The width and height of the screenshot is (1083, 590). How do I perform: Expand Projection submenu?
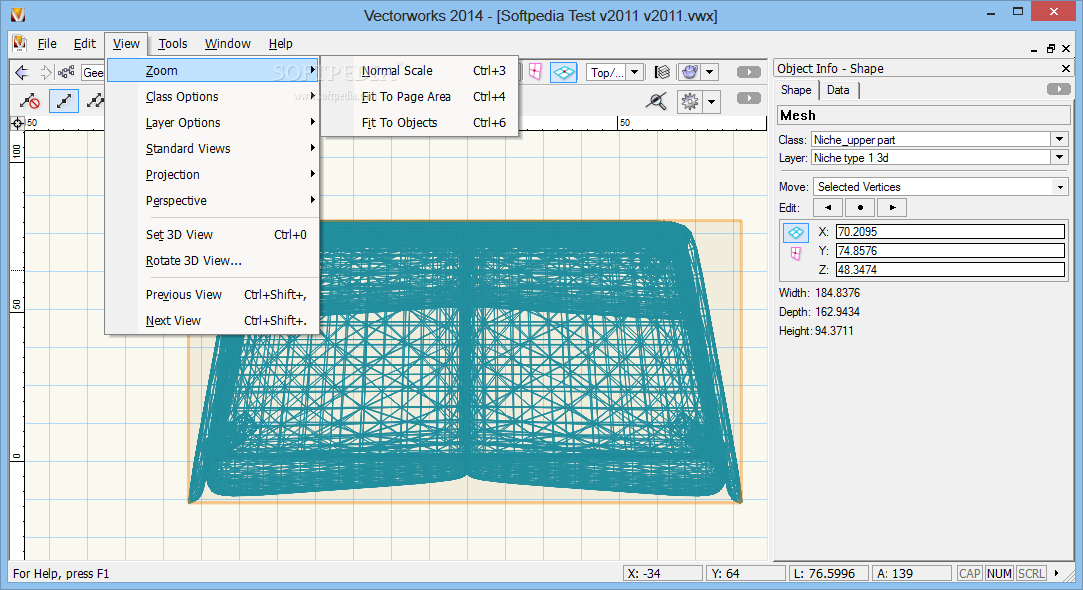[x=212, y=175]
